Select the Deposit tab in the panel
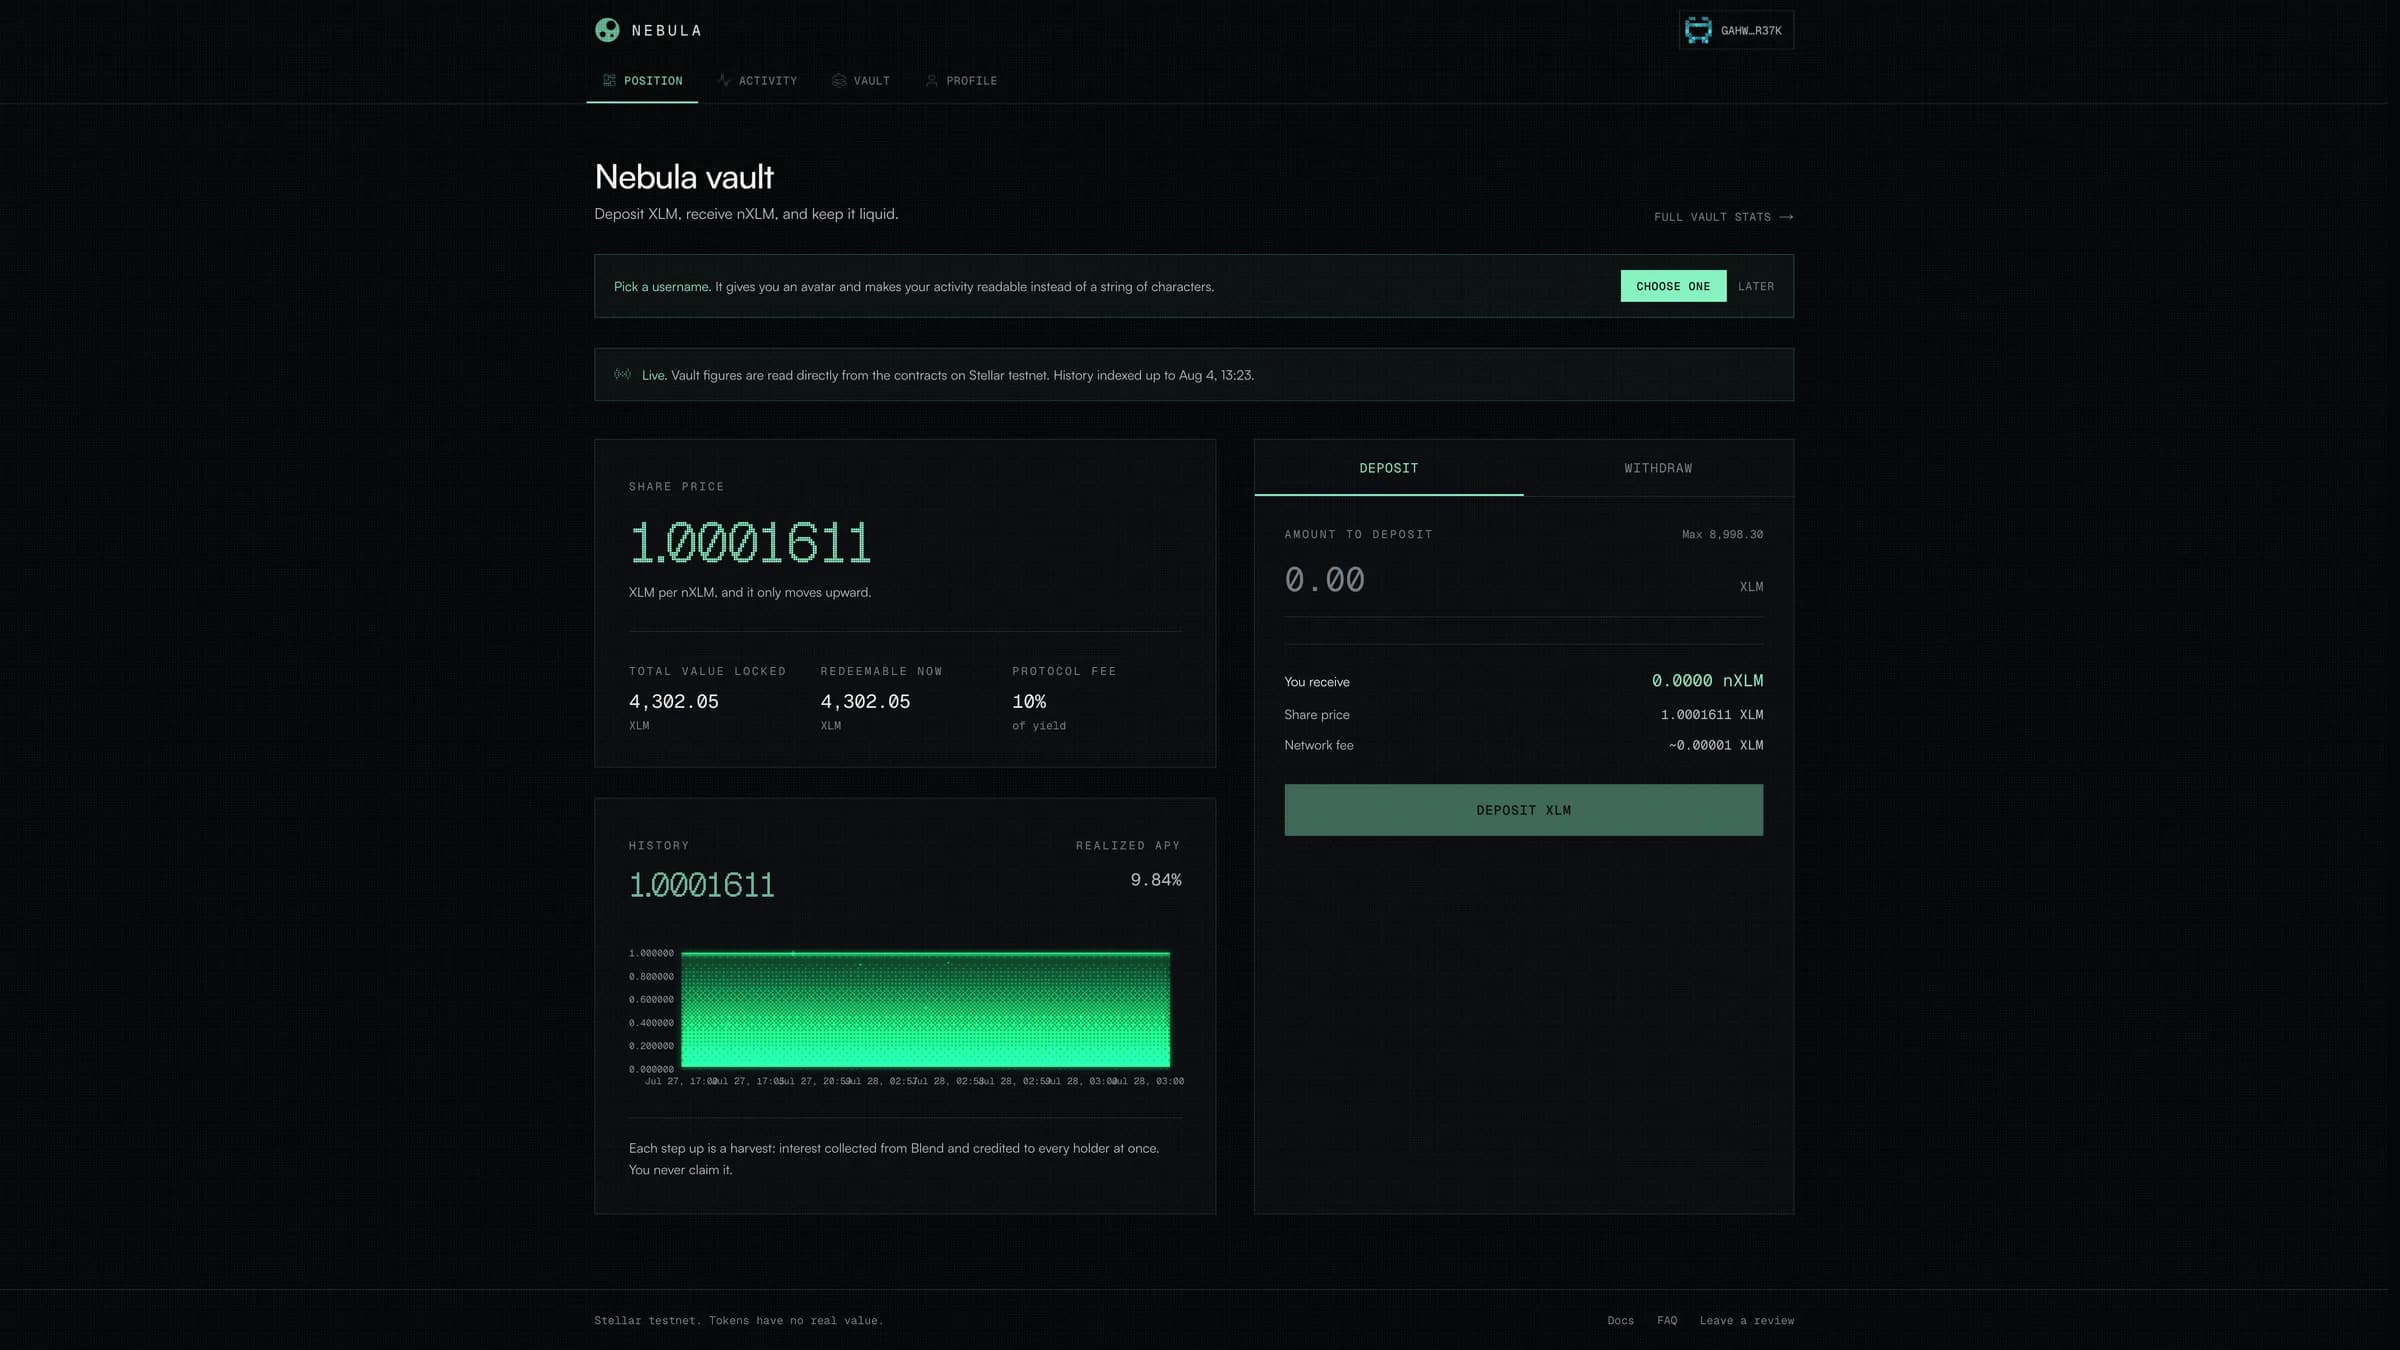 (1389, 468)
